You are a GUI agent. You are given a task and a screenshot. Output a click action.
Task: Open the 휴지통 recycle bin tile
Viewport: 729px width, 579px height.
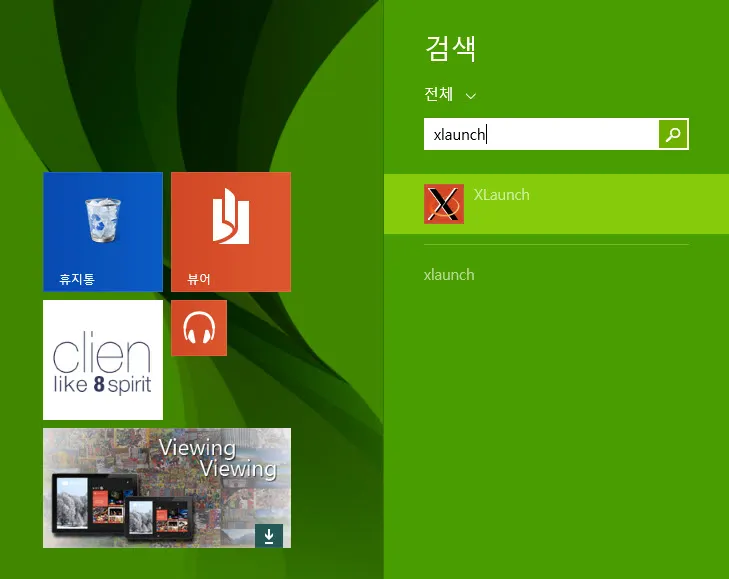tap(103, 232)
